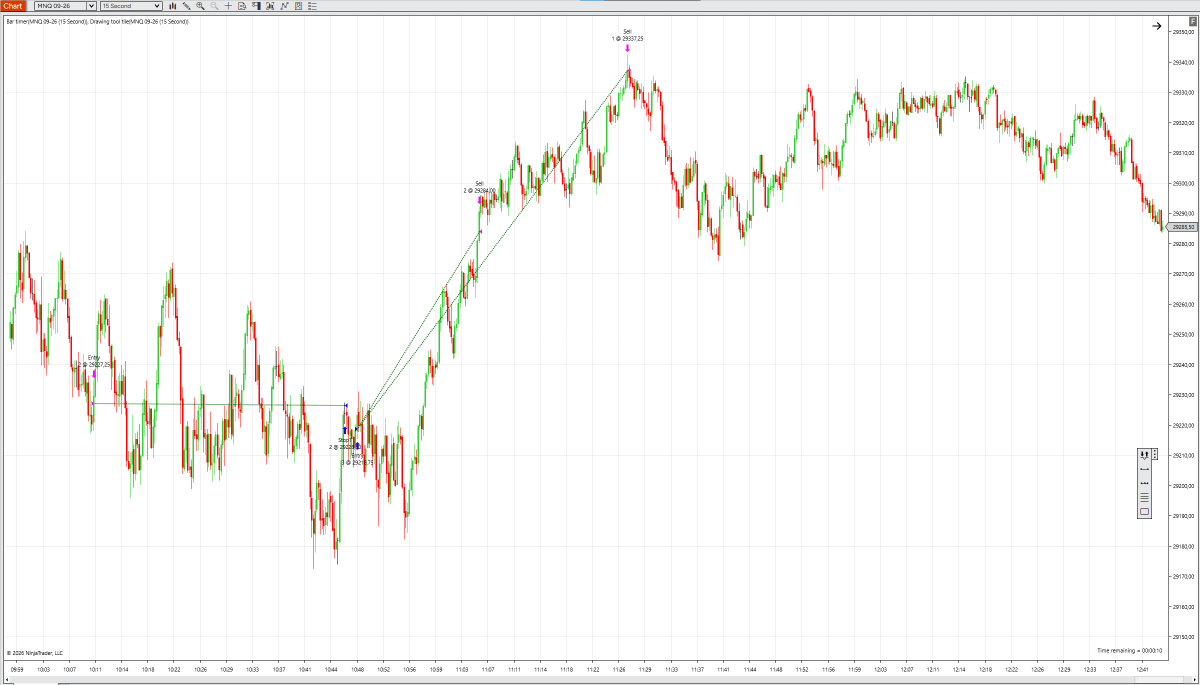Click the 10:48 time axis label
Viewport: 1200px width, 685px height.
(357, 669)
